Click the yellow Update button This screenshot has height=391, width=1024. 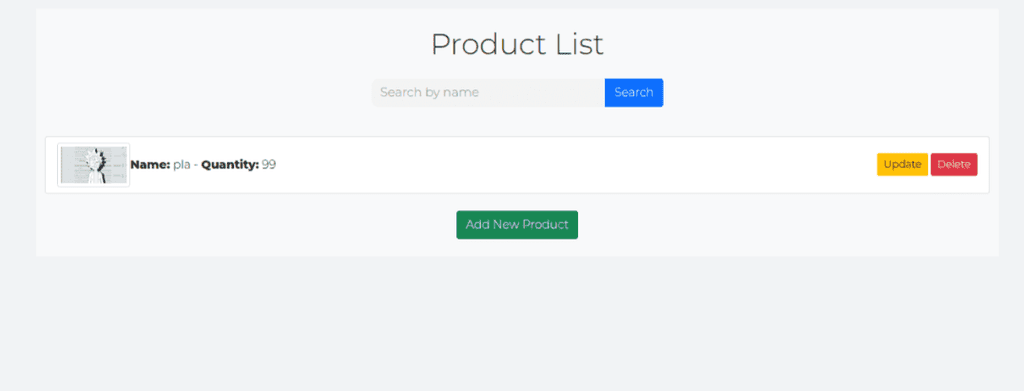coord(902,164)
